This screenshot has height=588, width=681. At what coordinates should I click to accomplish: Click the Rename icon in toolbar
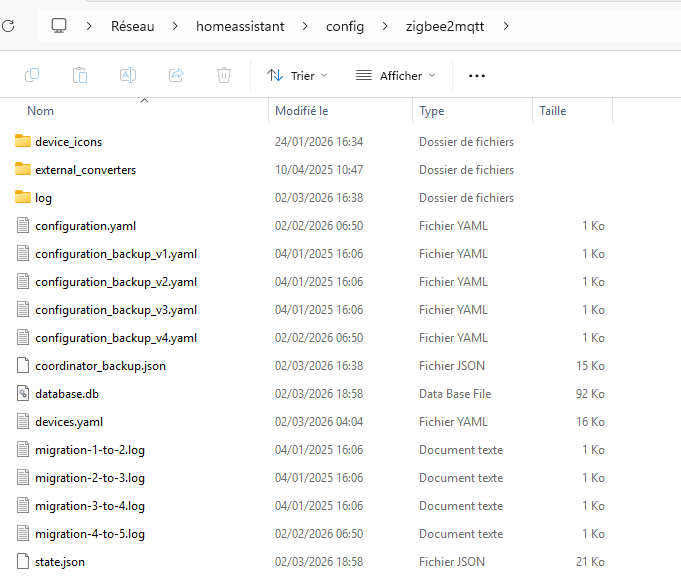128,75
